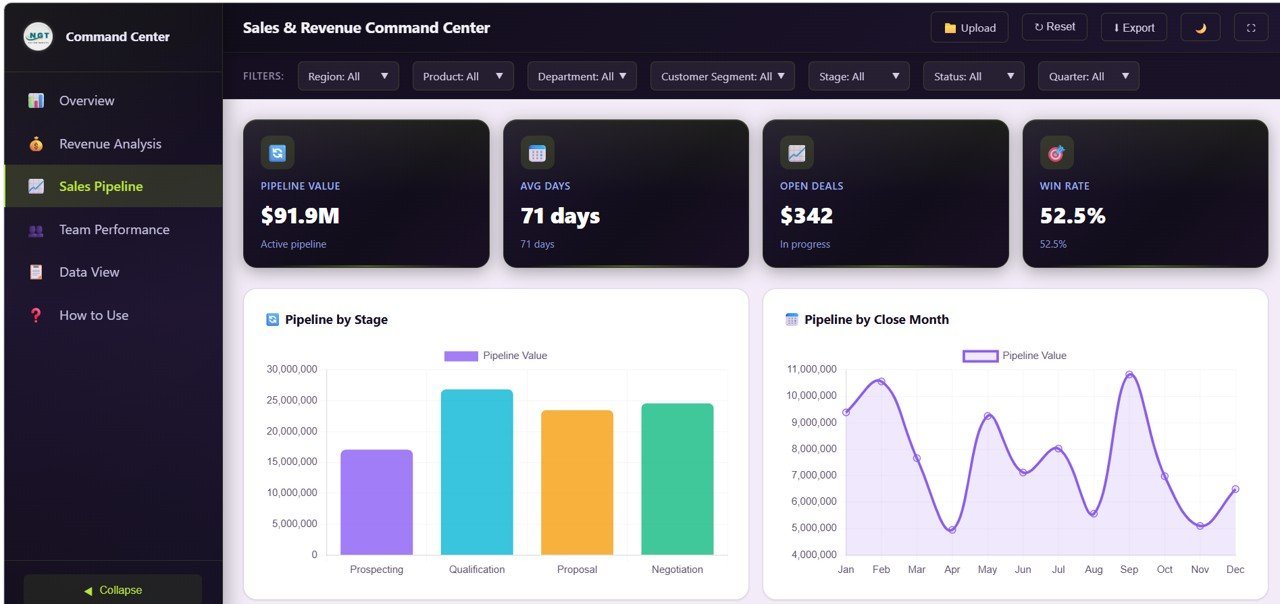Click the September peak on the close month chart
Screen dimensions: 1280x604
1129,373
